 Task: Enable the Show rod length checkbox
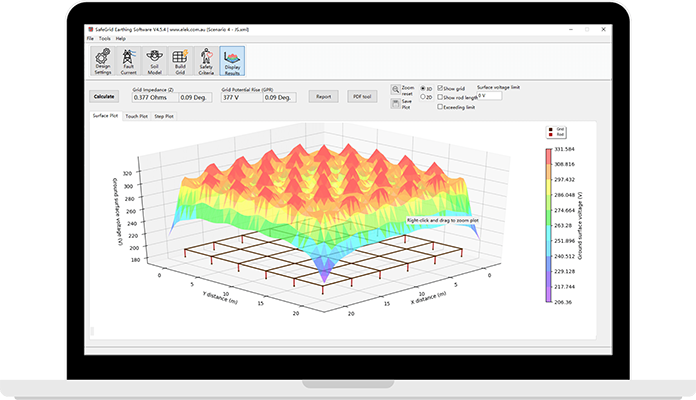[x=440, y=97]
